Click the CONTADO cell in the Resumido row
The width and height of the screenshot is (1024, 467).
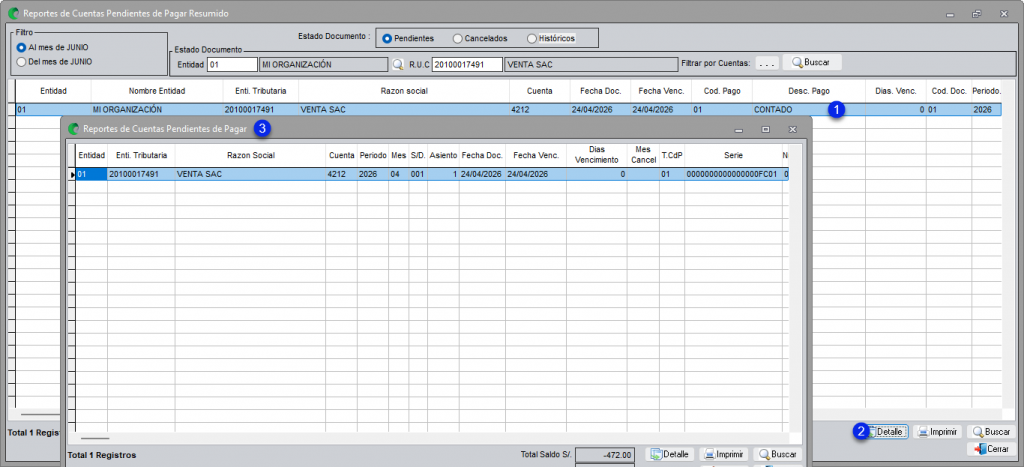pos(808,110)
